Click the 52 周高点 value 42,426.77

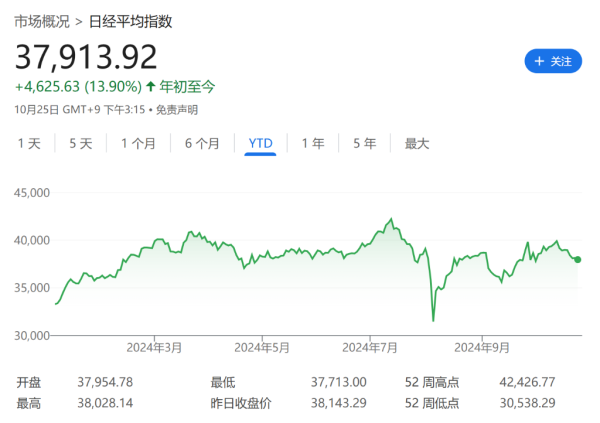pos(527,382)
